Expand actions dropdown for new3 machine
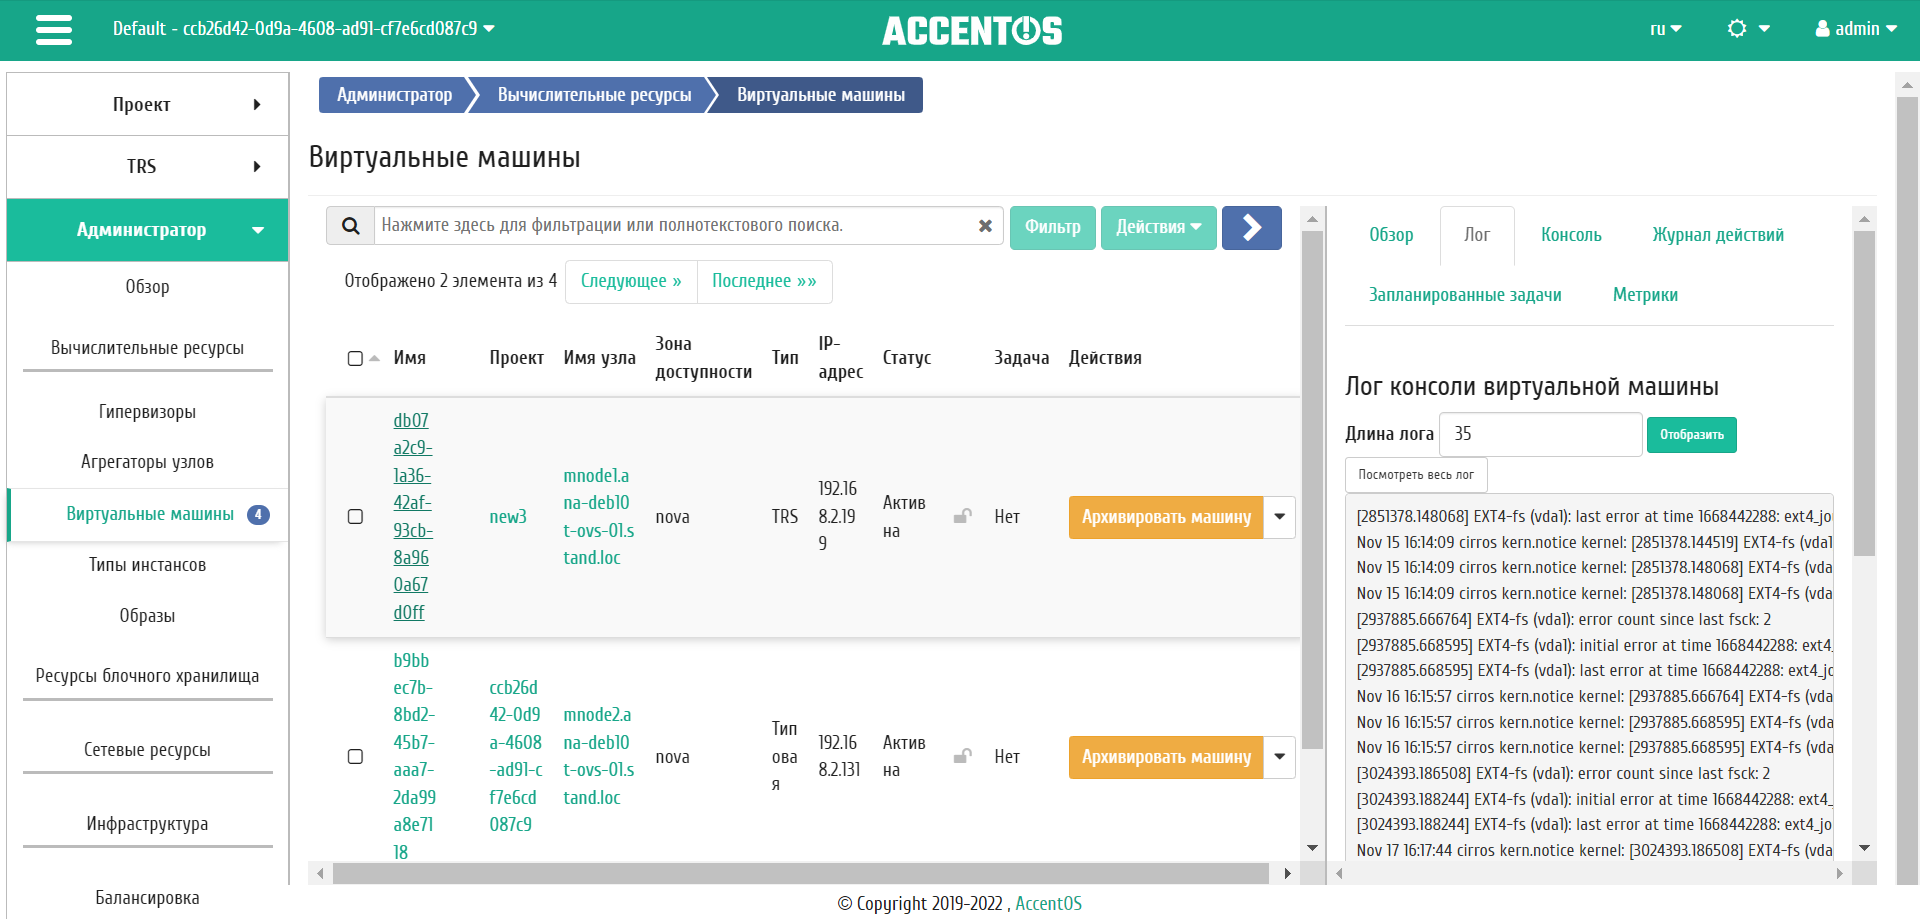1920x919 pixels. (x=1280, y=517)
